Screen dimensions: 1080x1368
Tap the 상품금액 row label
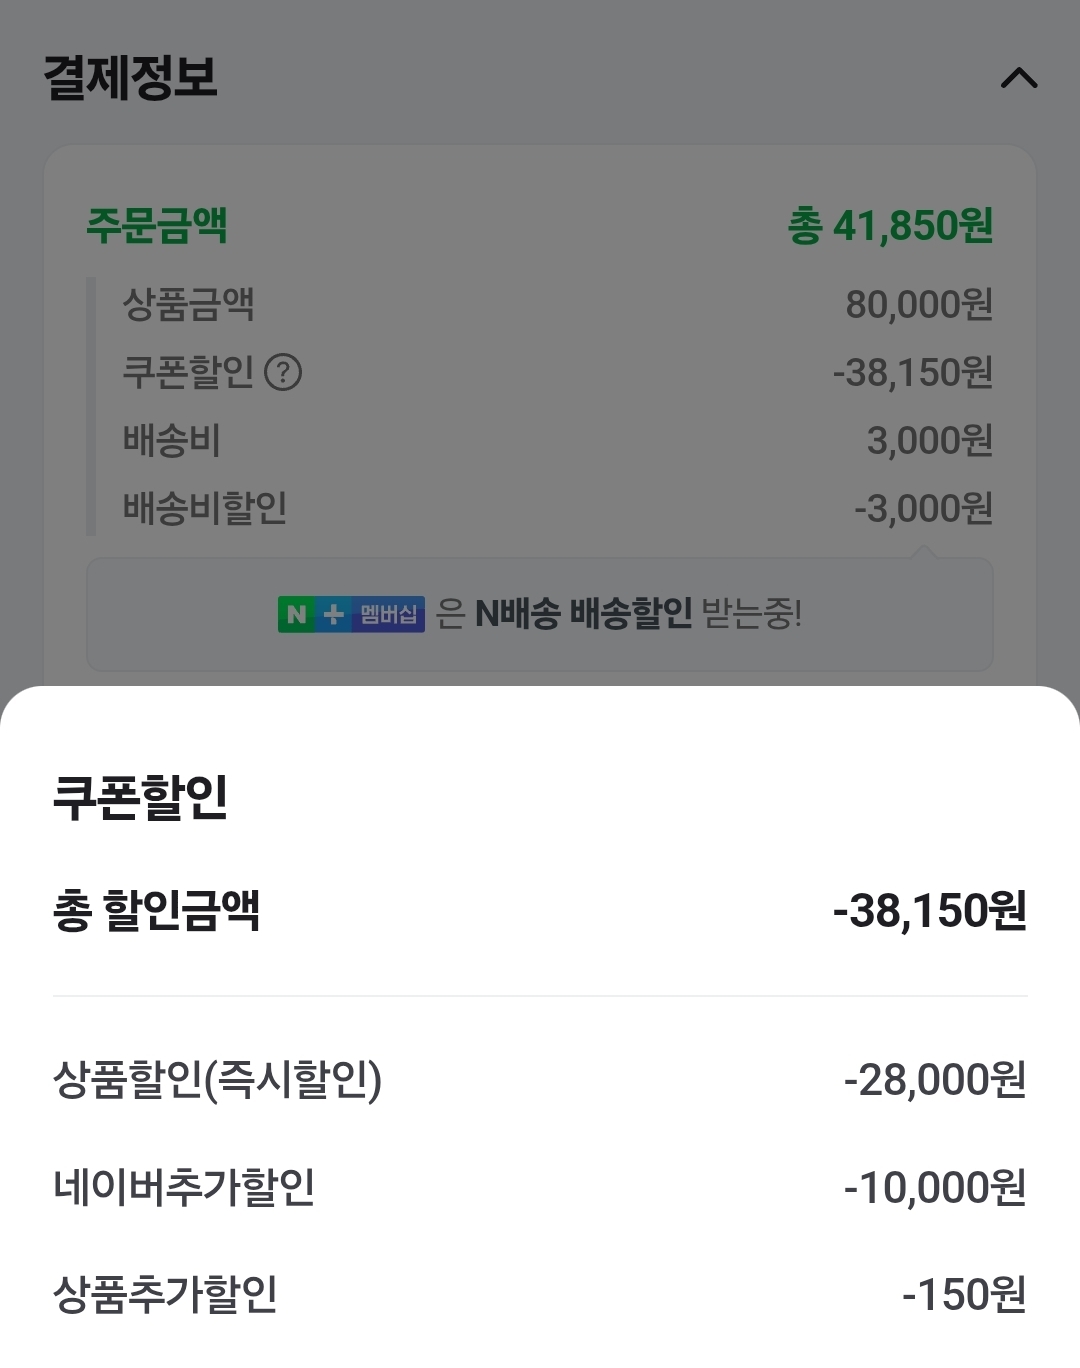[x=188, y=304]
